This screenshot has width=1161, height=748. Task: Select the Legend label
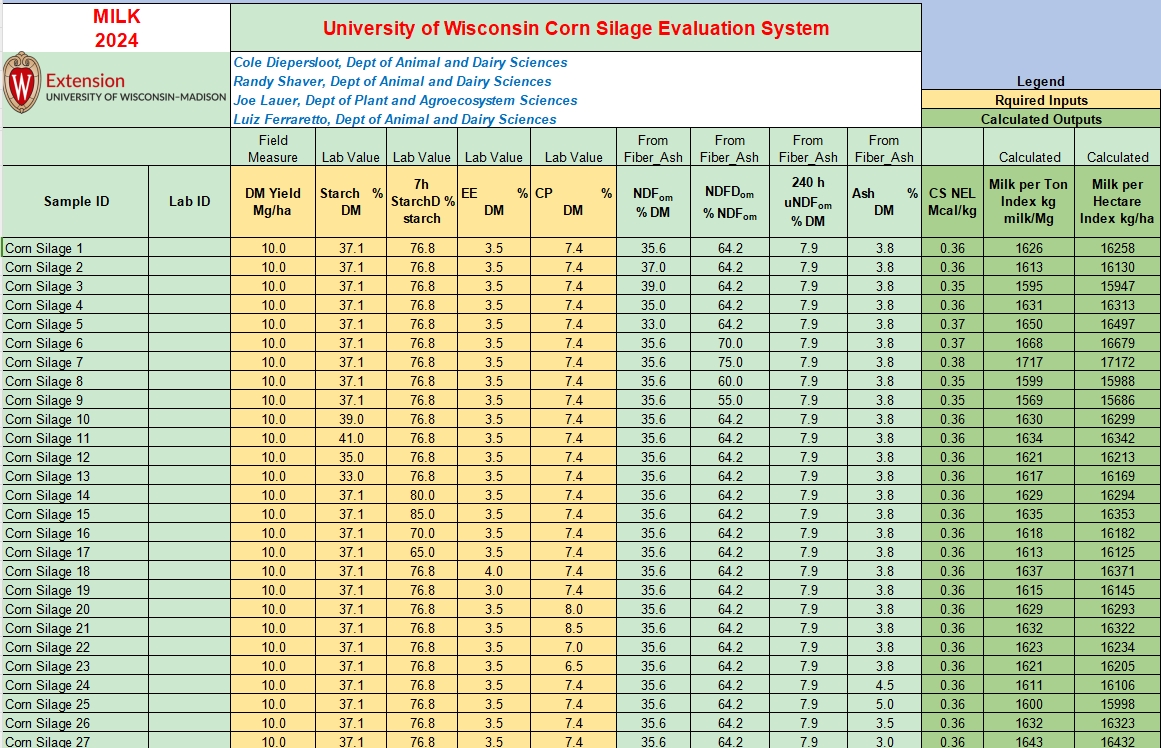1040,81
